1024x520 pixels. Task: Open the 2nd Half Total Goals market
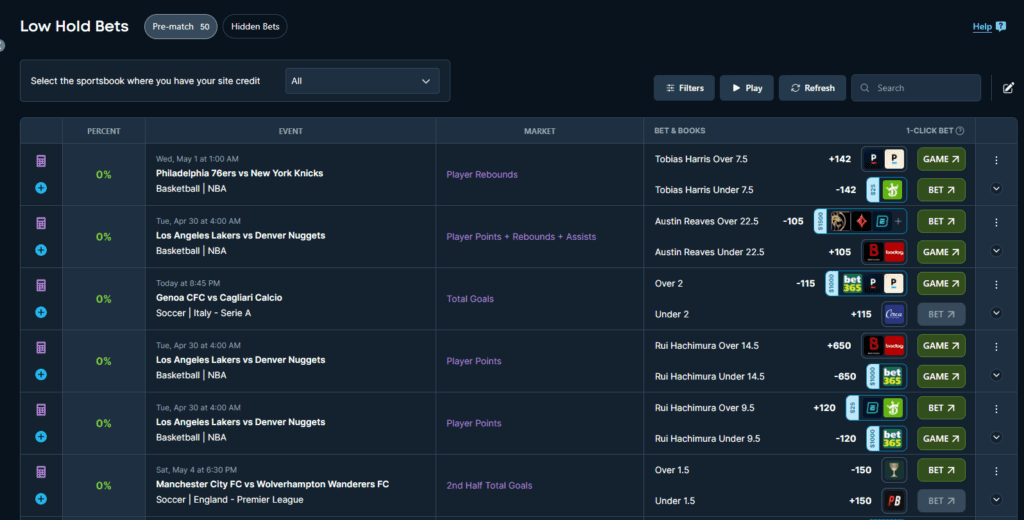(489, 485)
